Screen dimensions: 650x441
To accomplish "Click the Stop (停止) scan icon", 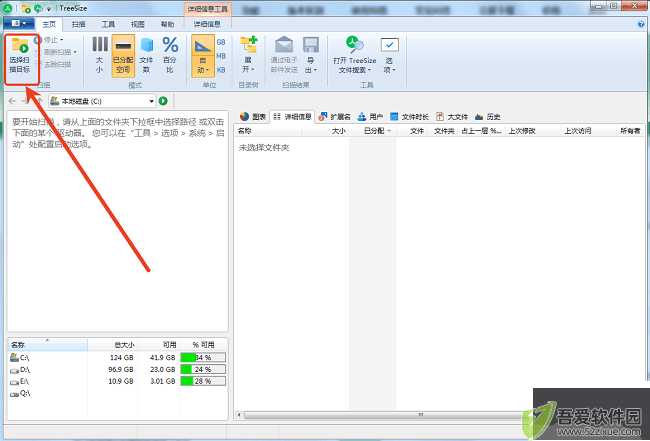I will pyautogui.click(x=38, y=40).
